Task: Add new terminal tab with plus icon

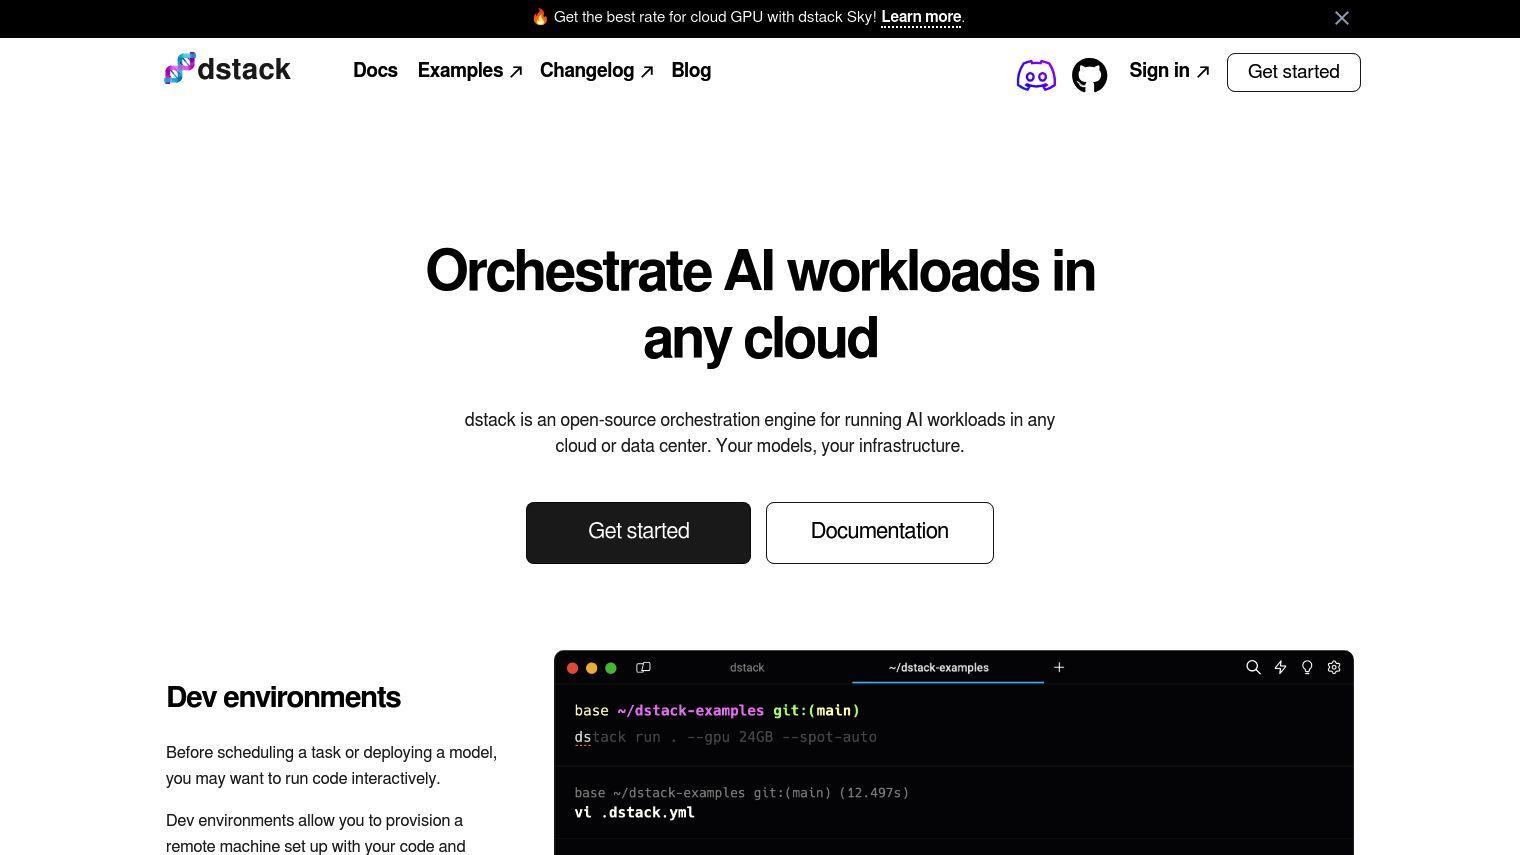Action: tap(1059, 667)
